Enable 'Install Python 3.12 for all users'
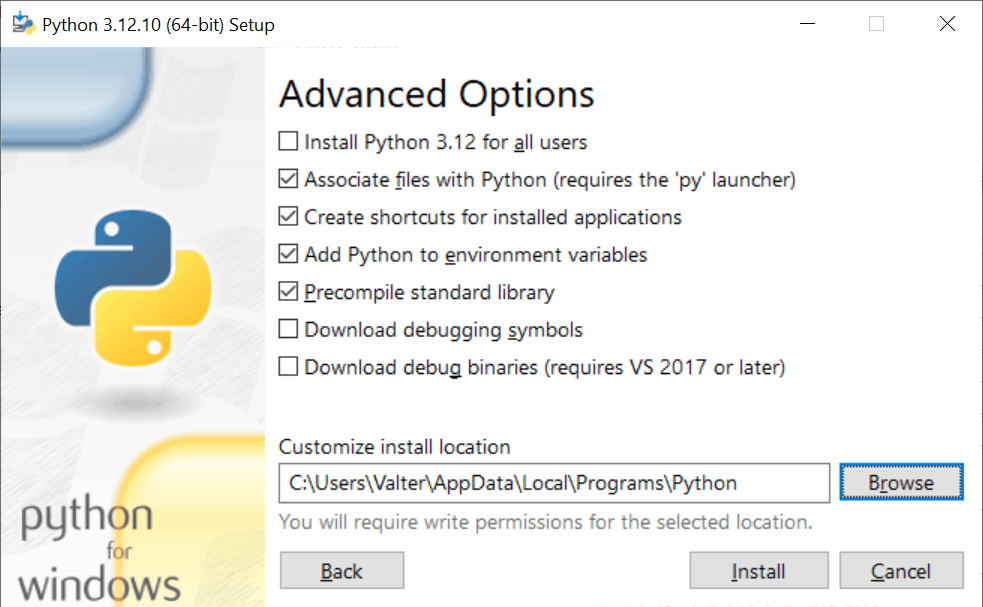 [x=288, y=142]
